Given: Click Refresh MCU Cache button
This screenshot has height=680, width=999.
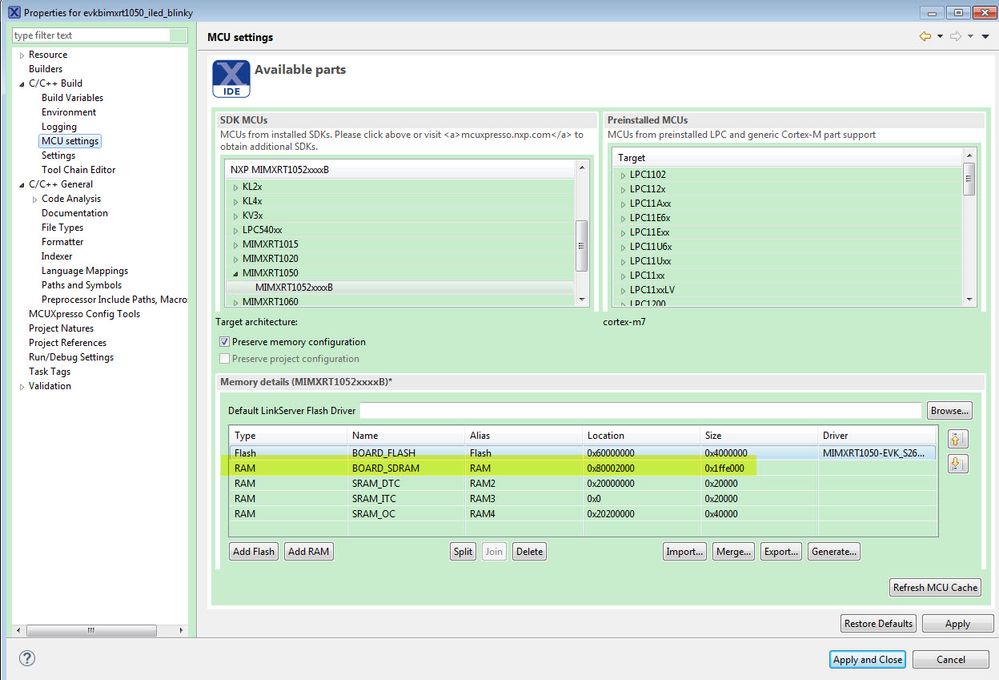Looking at the screenshot, I should point(935,587).
